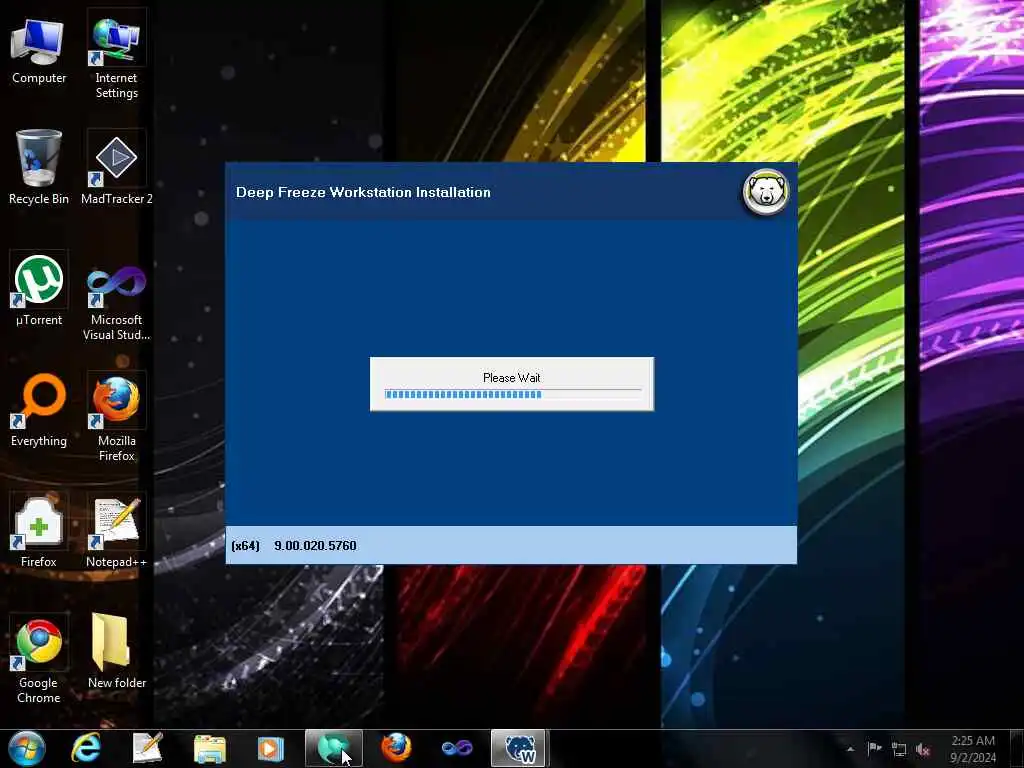Viewport: 1024px width, 768px height.
Task: Select the Recycle Bin icon
Action: click(39, 167)
